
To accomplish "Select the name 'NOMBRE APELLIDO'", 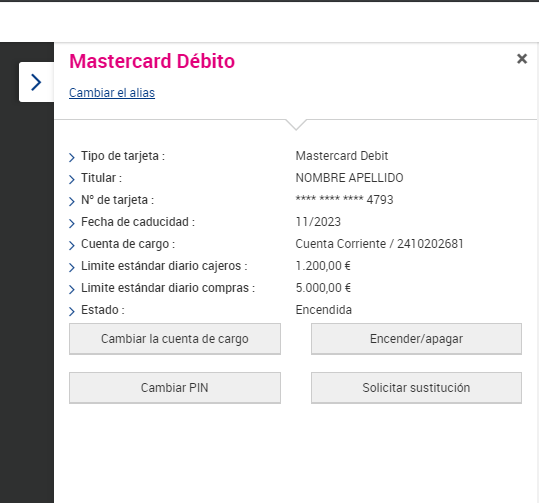I will pyautogui.click(x=349, y=178).
